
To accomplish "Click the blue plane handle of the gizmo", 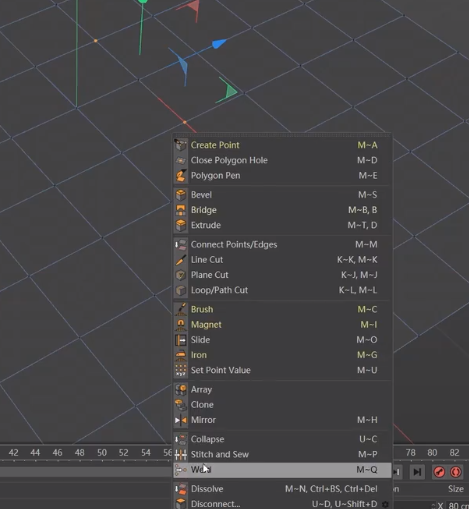I will pyautogui.click(x=183, y=66).
